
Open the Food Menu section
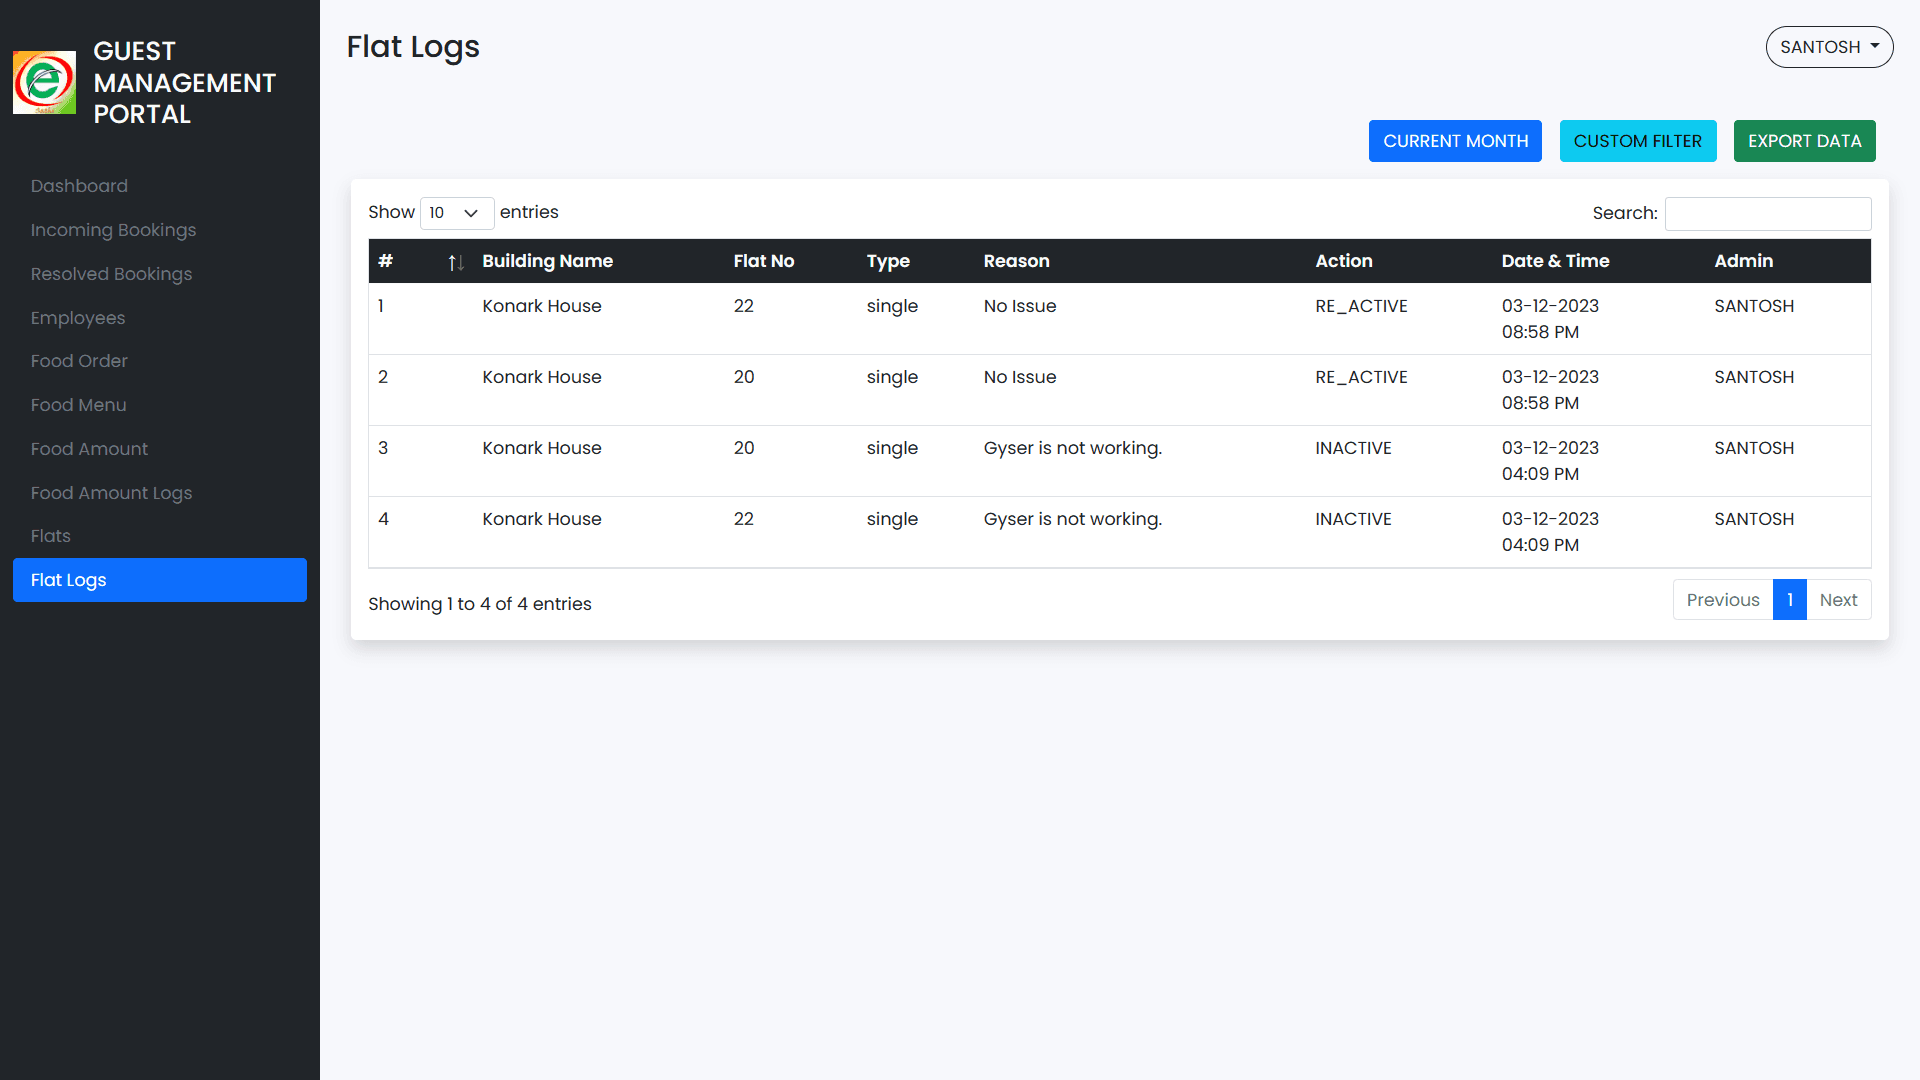tap(78, 404)
